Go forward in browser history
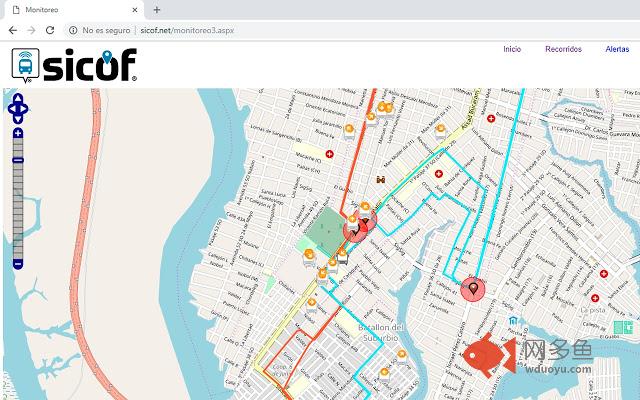 coord(31,30)
